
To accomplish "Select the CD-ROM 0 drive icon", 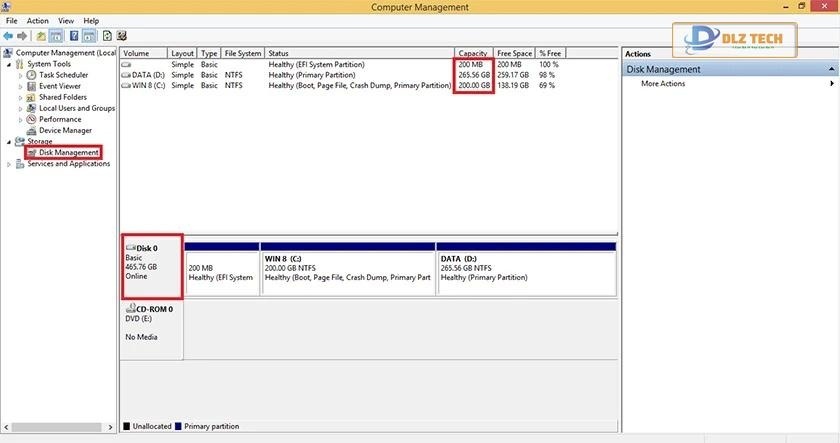I will (x=130, y=310).
